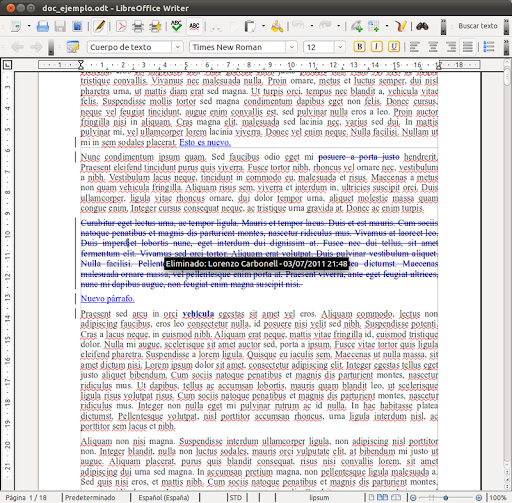Export directly as PDF
Viewport: 512px width, 503px height.
pos(121,26)
